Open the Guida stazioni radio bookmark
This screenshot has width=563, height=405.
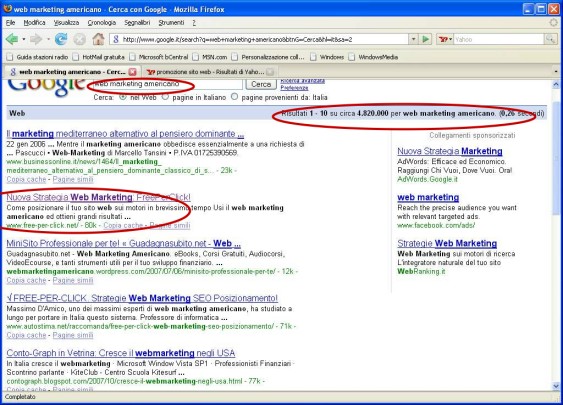(37, 57)
